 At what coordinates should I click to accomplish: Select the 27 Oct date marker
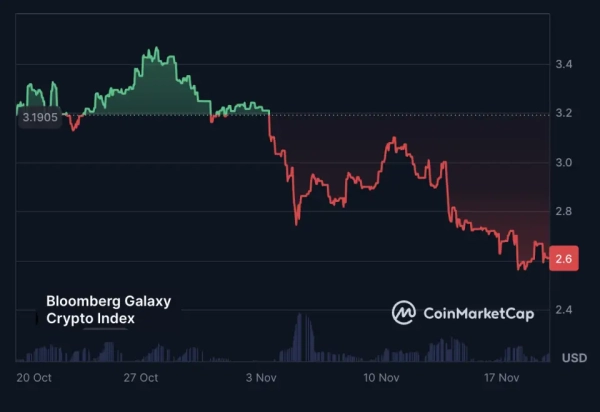click(x=141, y=378)
